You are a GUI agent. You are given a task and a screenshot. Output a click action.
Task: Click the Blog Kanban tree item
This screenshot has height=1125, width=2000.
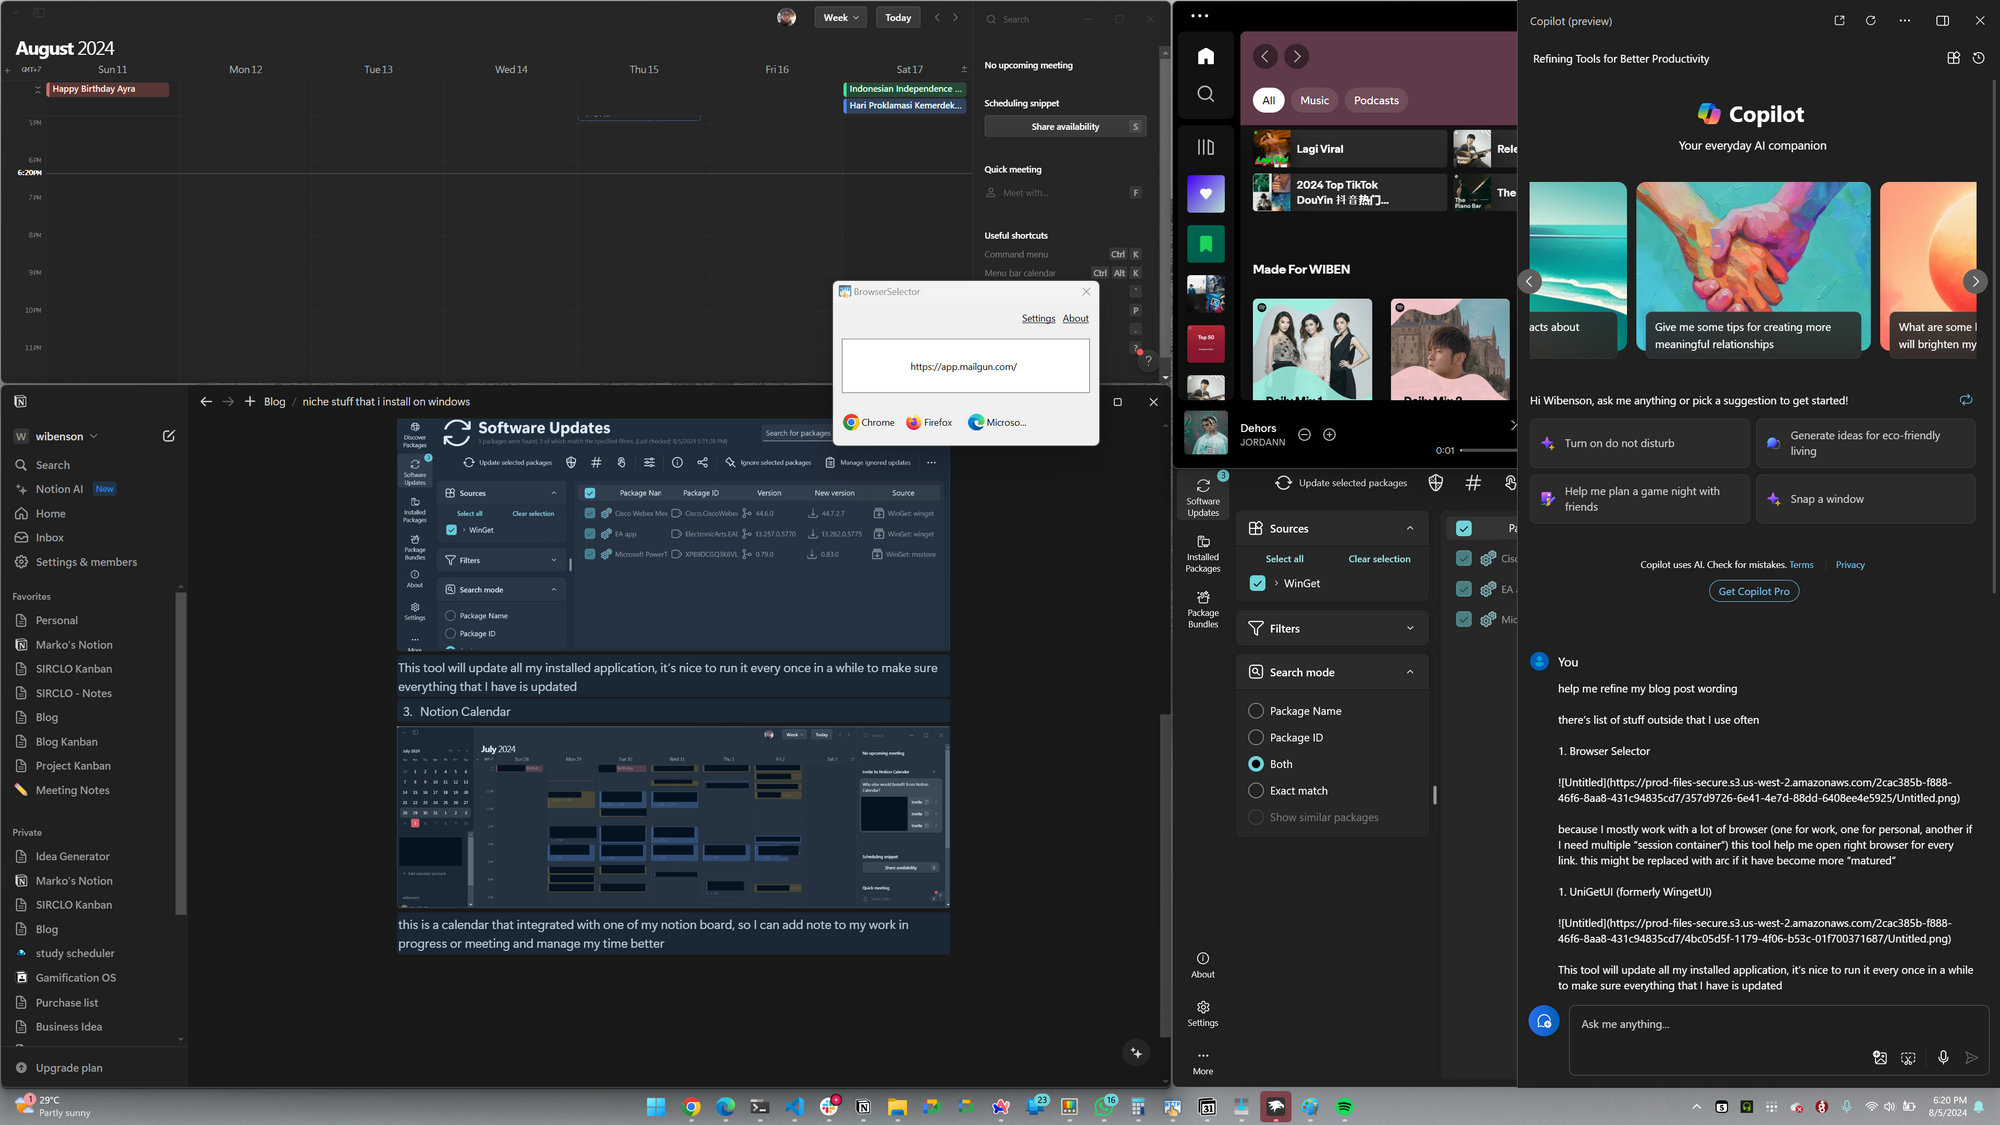coord(67,740)
